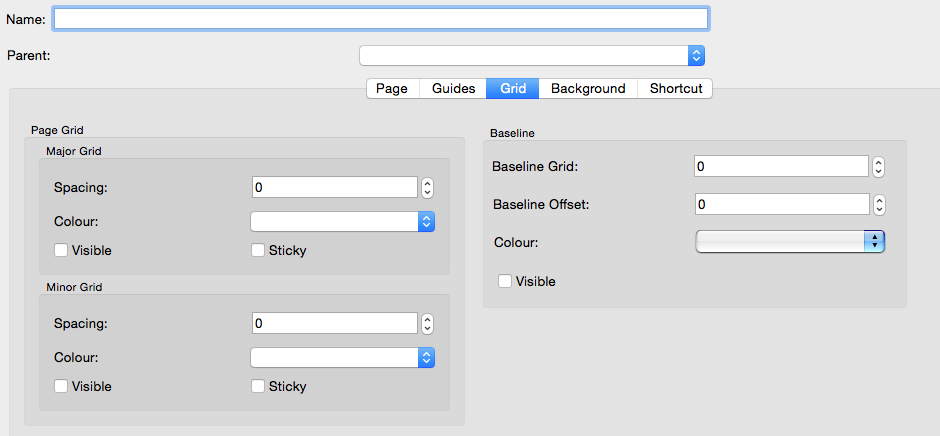
Task: Enable Major Grid Visible checkbox
Action: point(61,250)
